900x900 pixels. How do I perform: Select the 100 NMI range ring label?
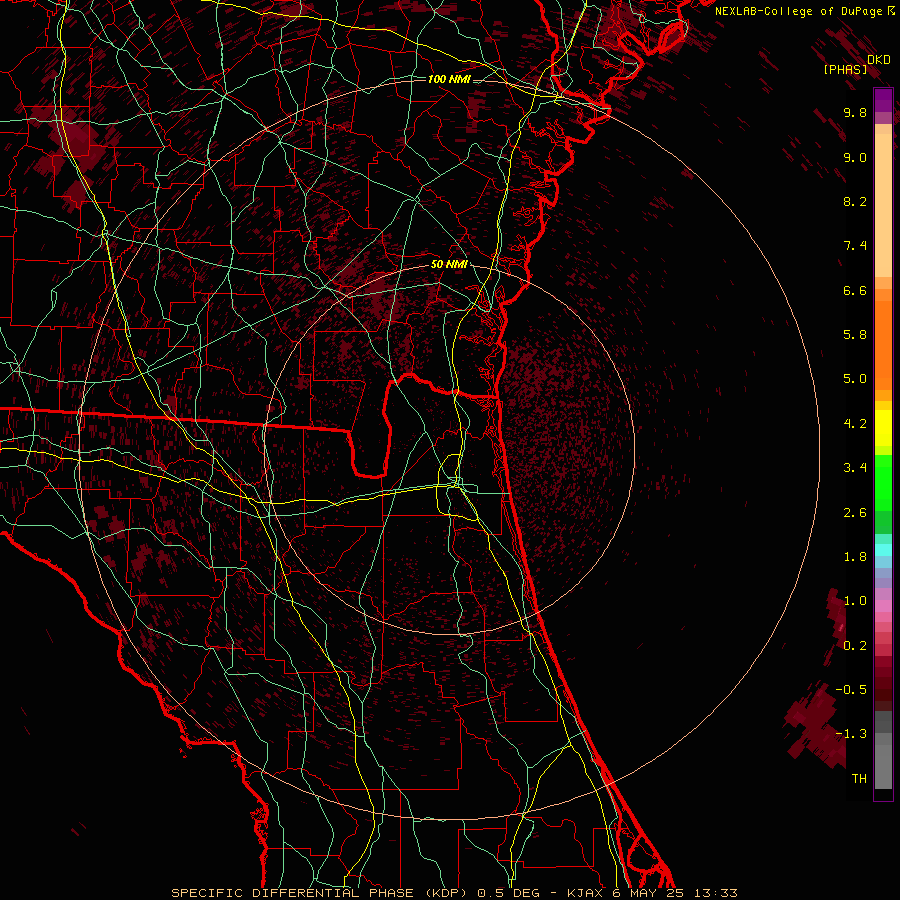[449, 79]
